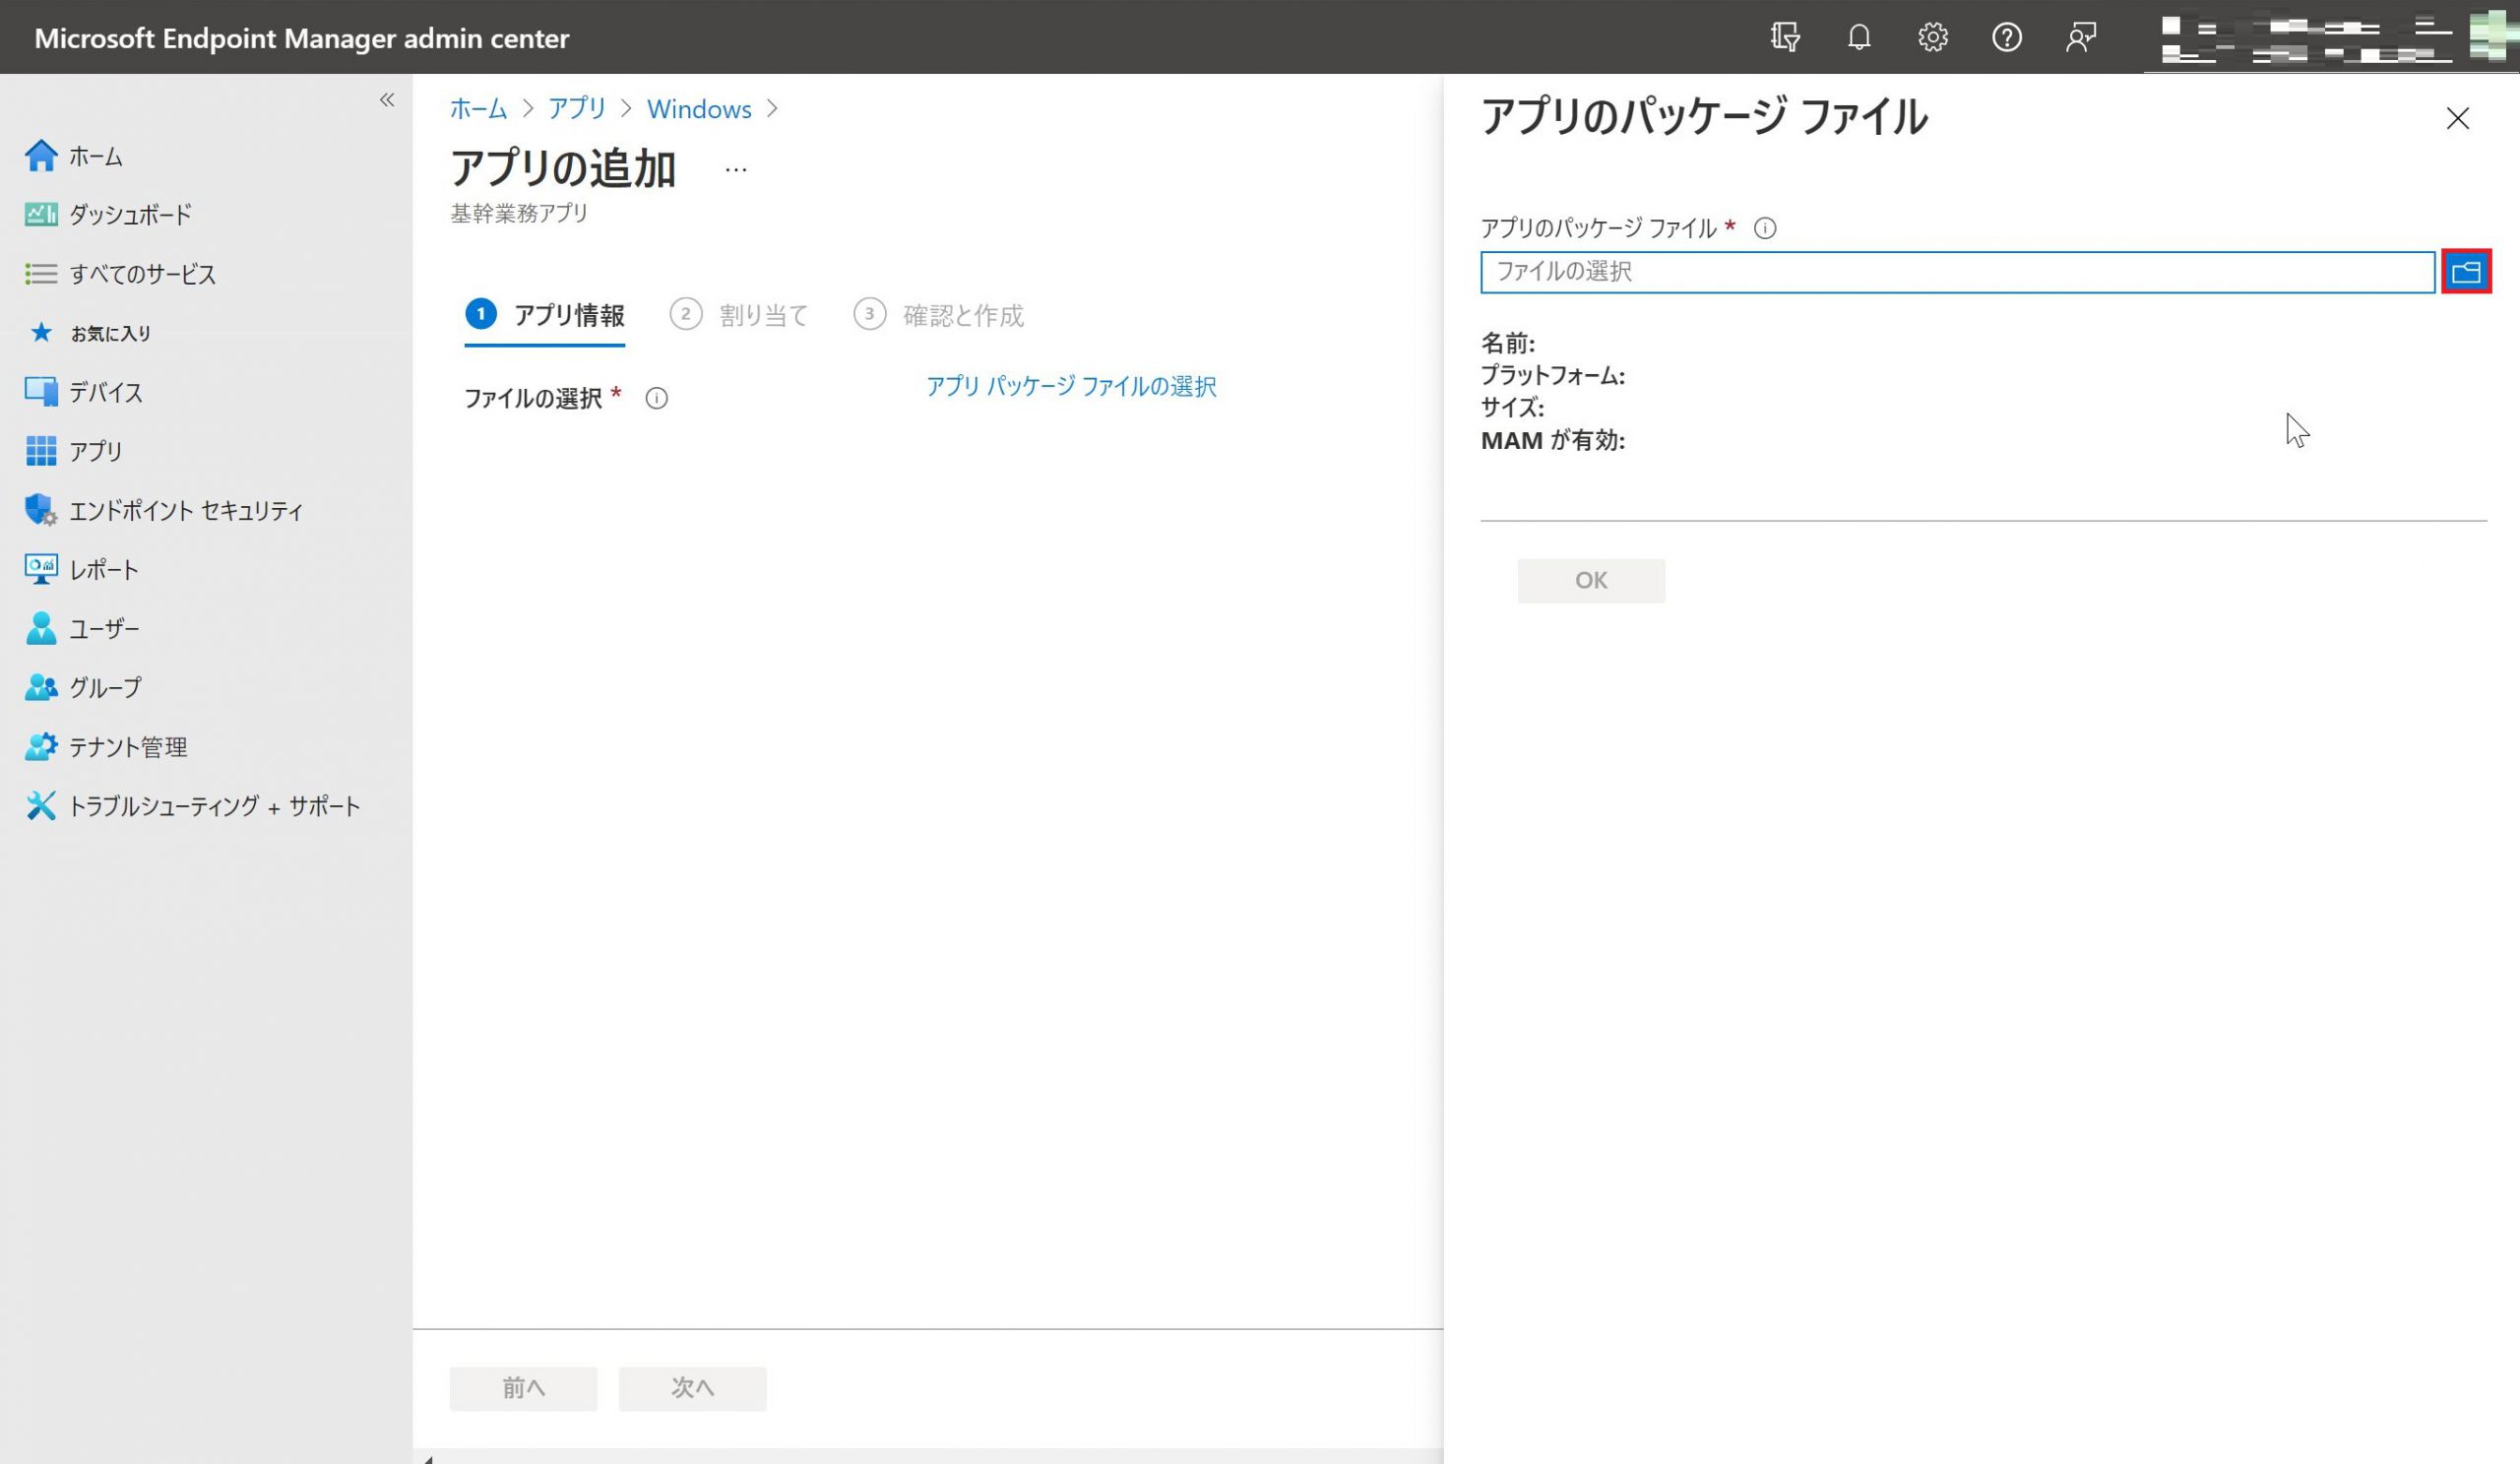
Task: Click the help question mark icon
Action: pyautogui.click(x=2006, y=37)
